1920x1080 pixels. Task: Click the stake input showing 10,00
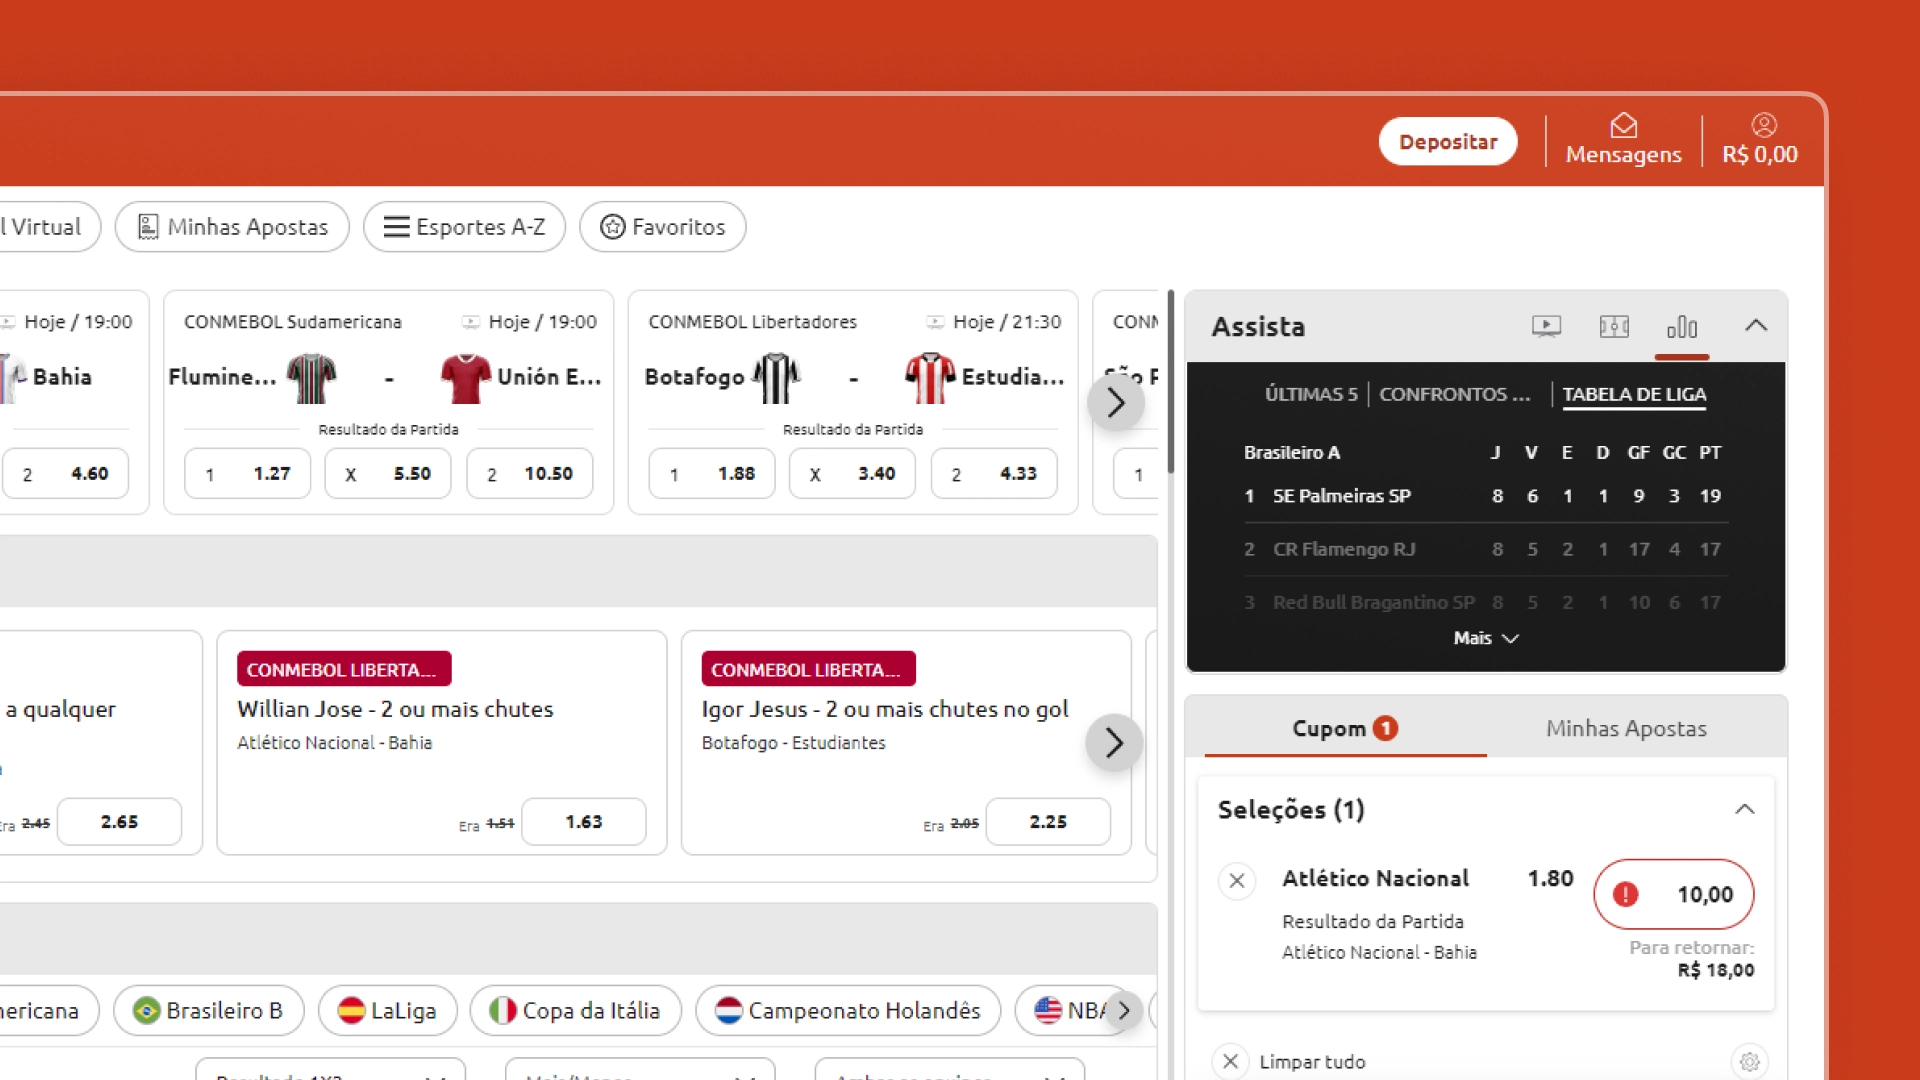[x=1674, y=894]
